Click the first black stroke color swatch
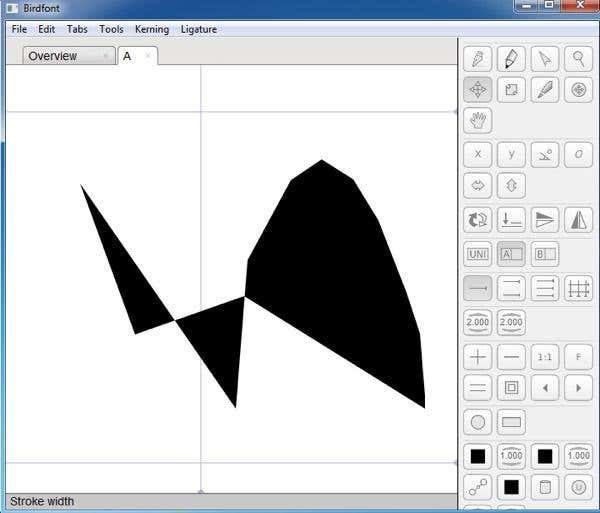This screenshot has height=513, width=600. click(478, 456)
